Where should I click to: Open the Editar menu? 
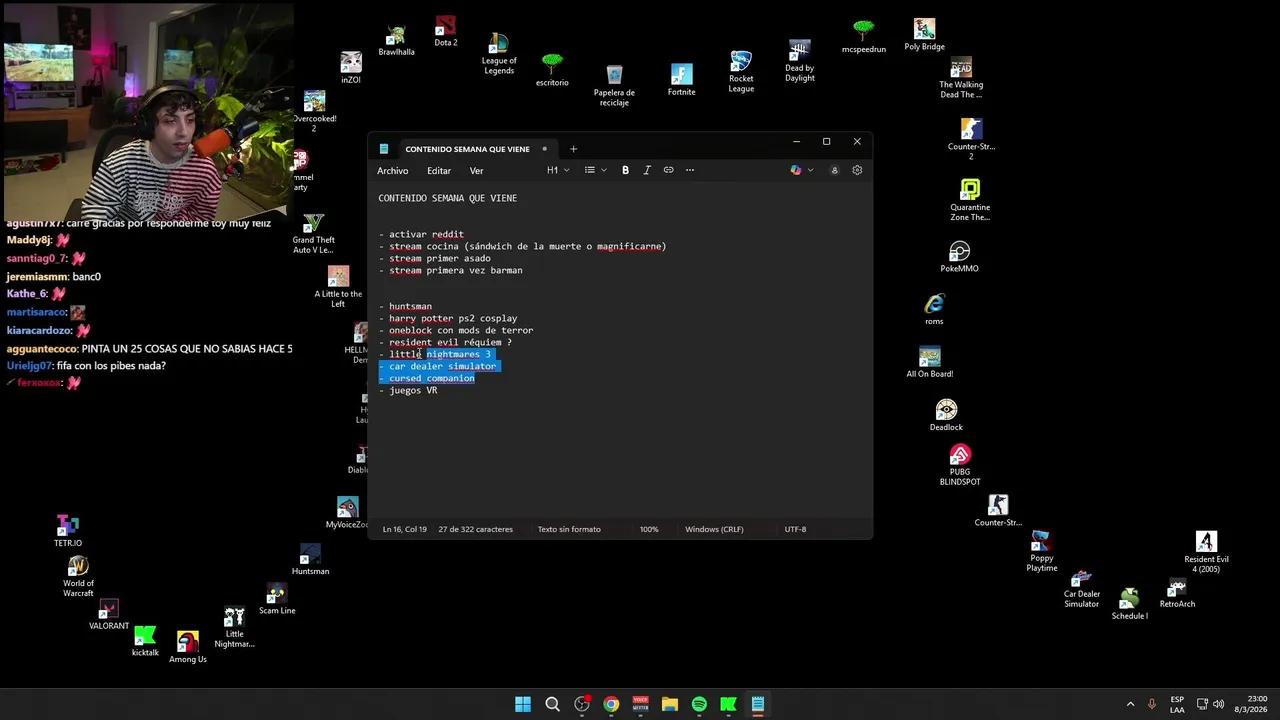[438, 171]
